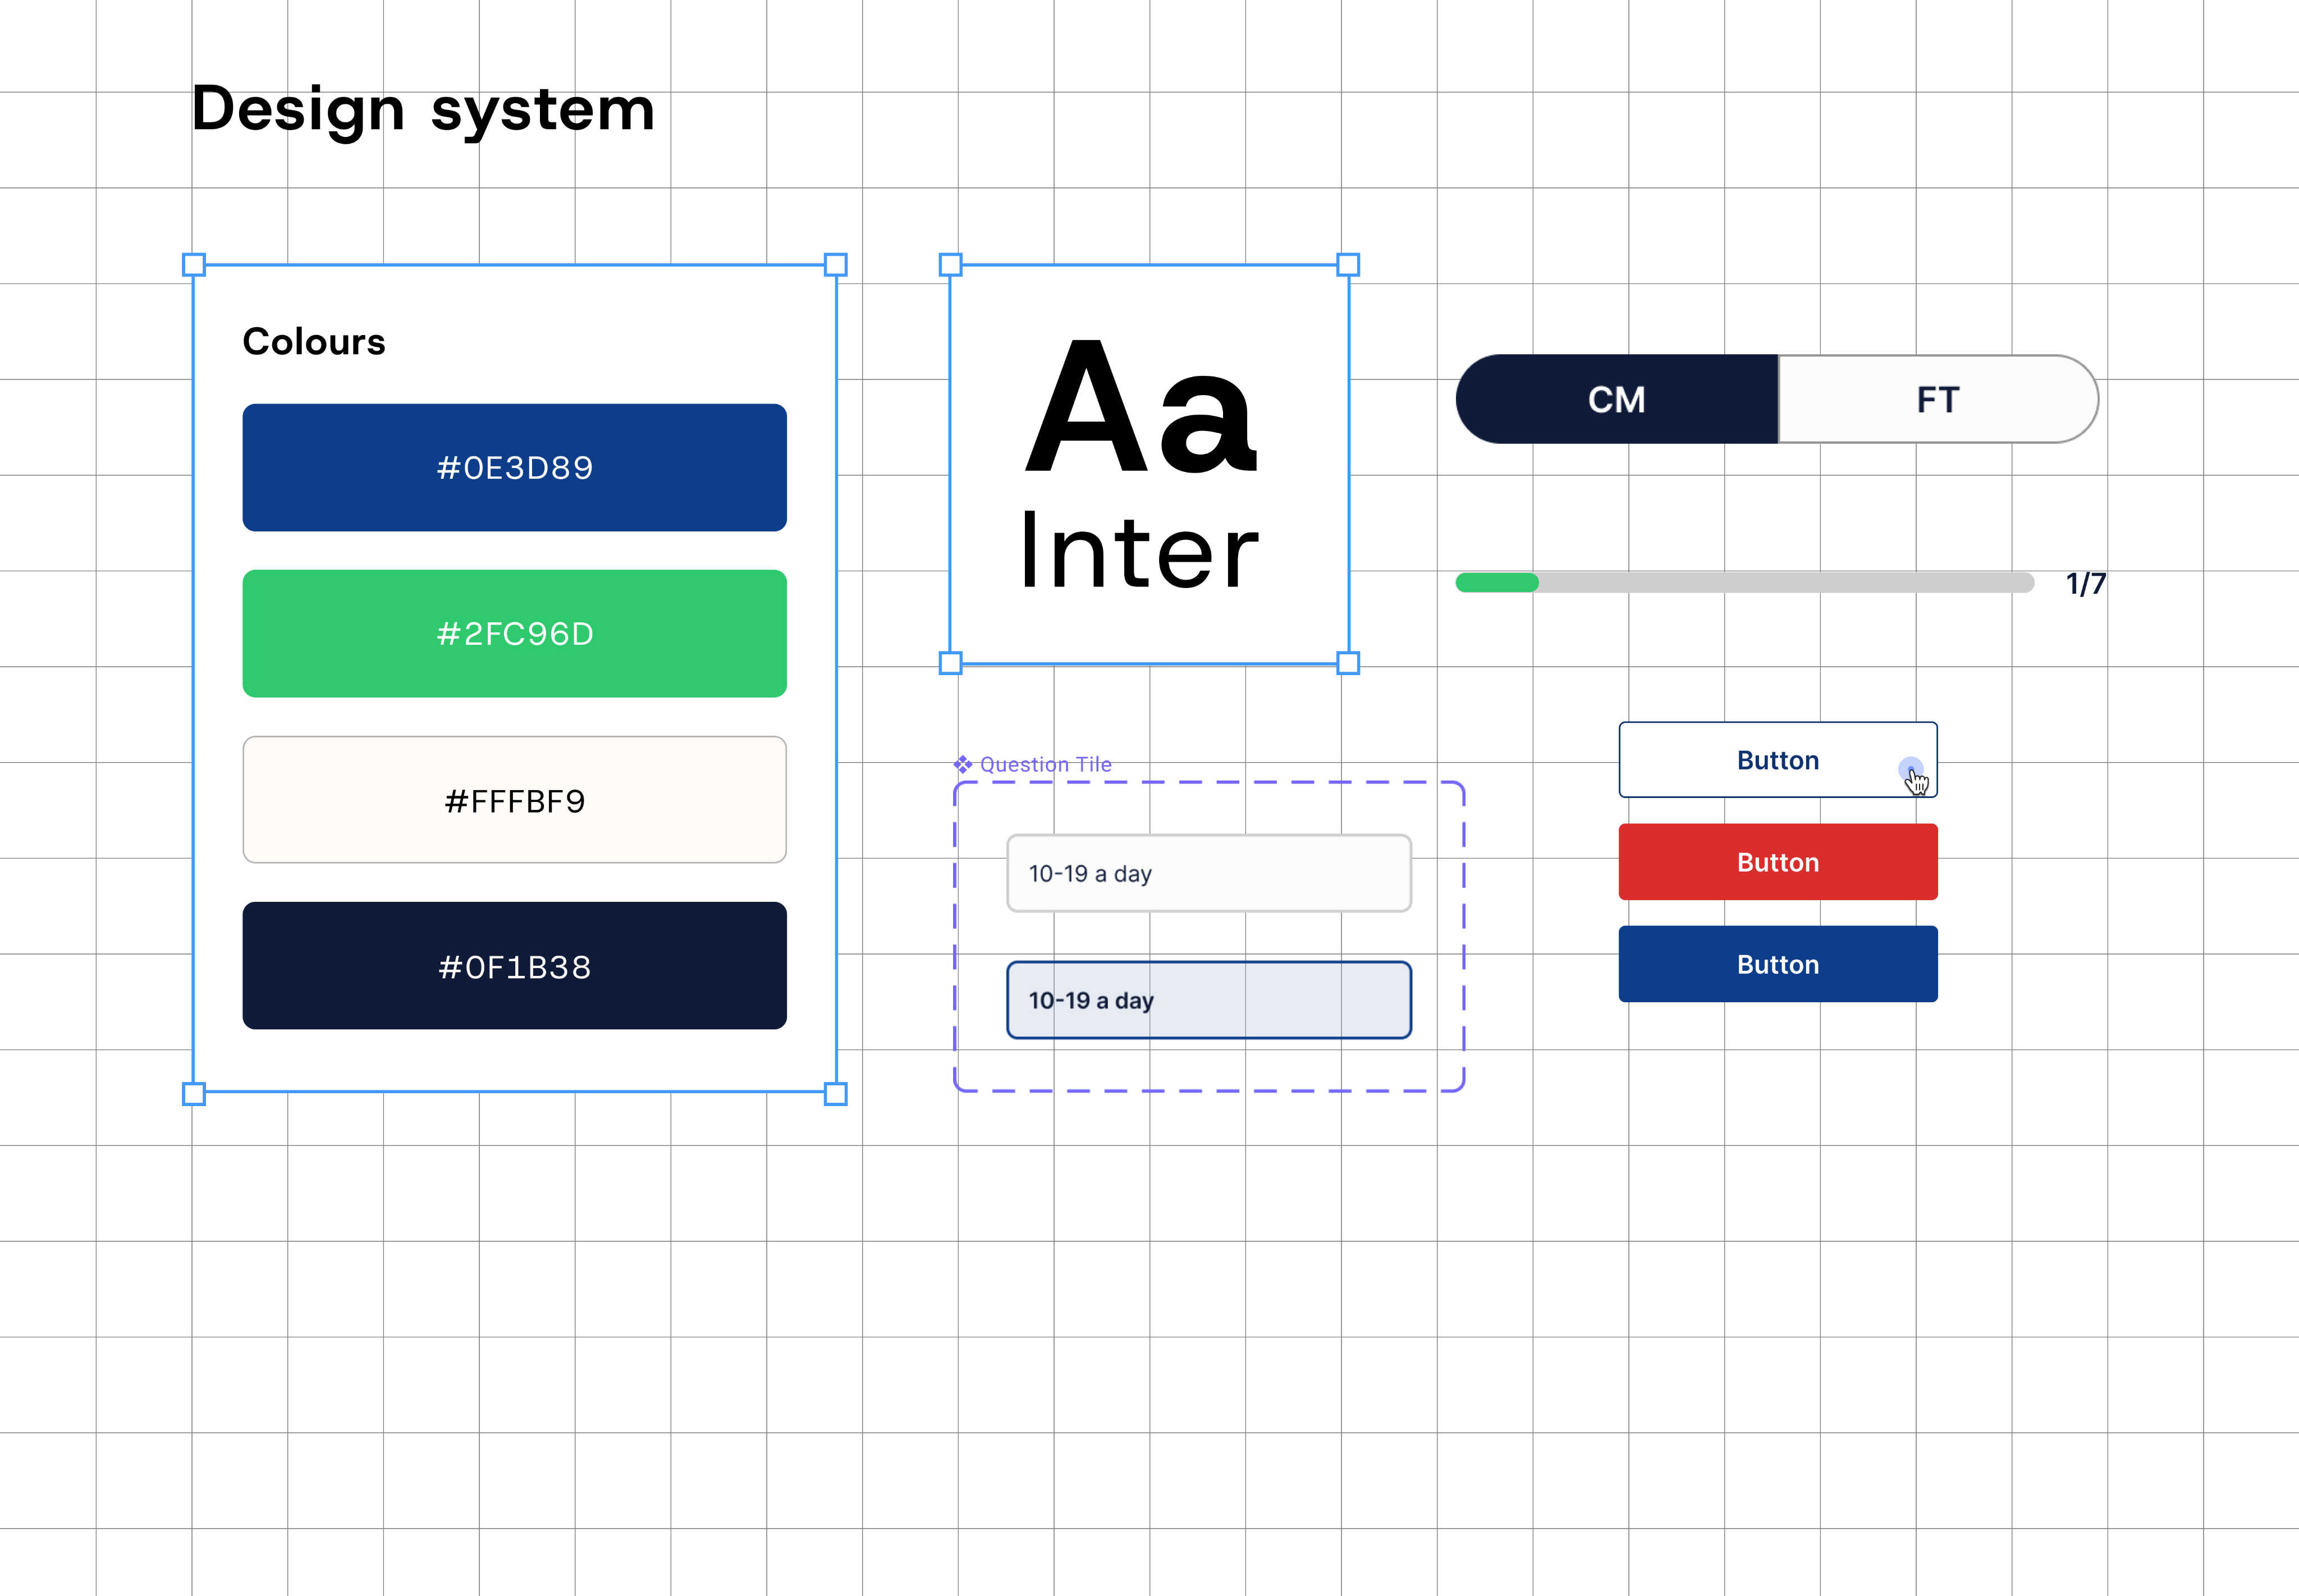Click the Aa Inter typography card
2299x1596 pixels.
1148,464
